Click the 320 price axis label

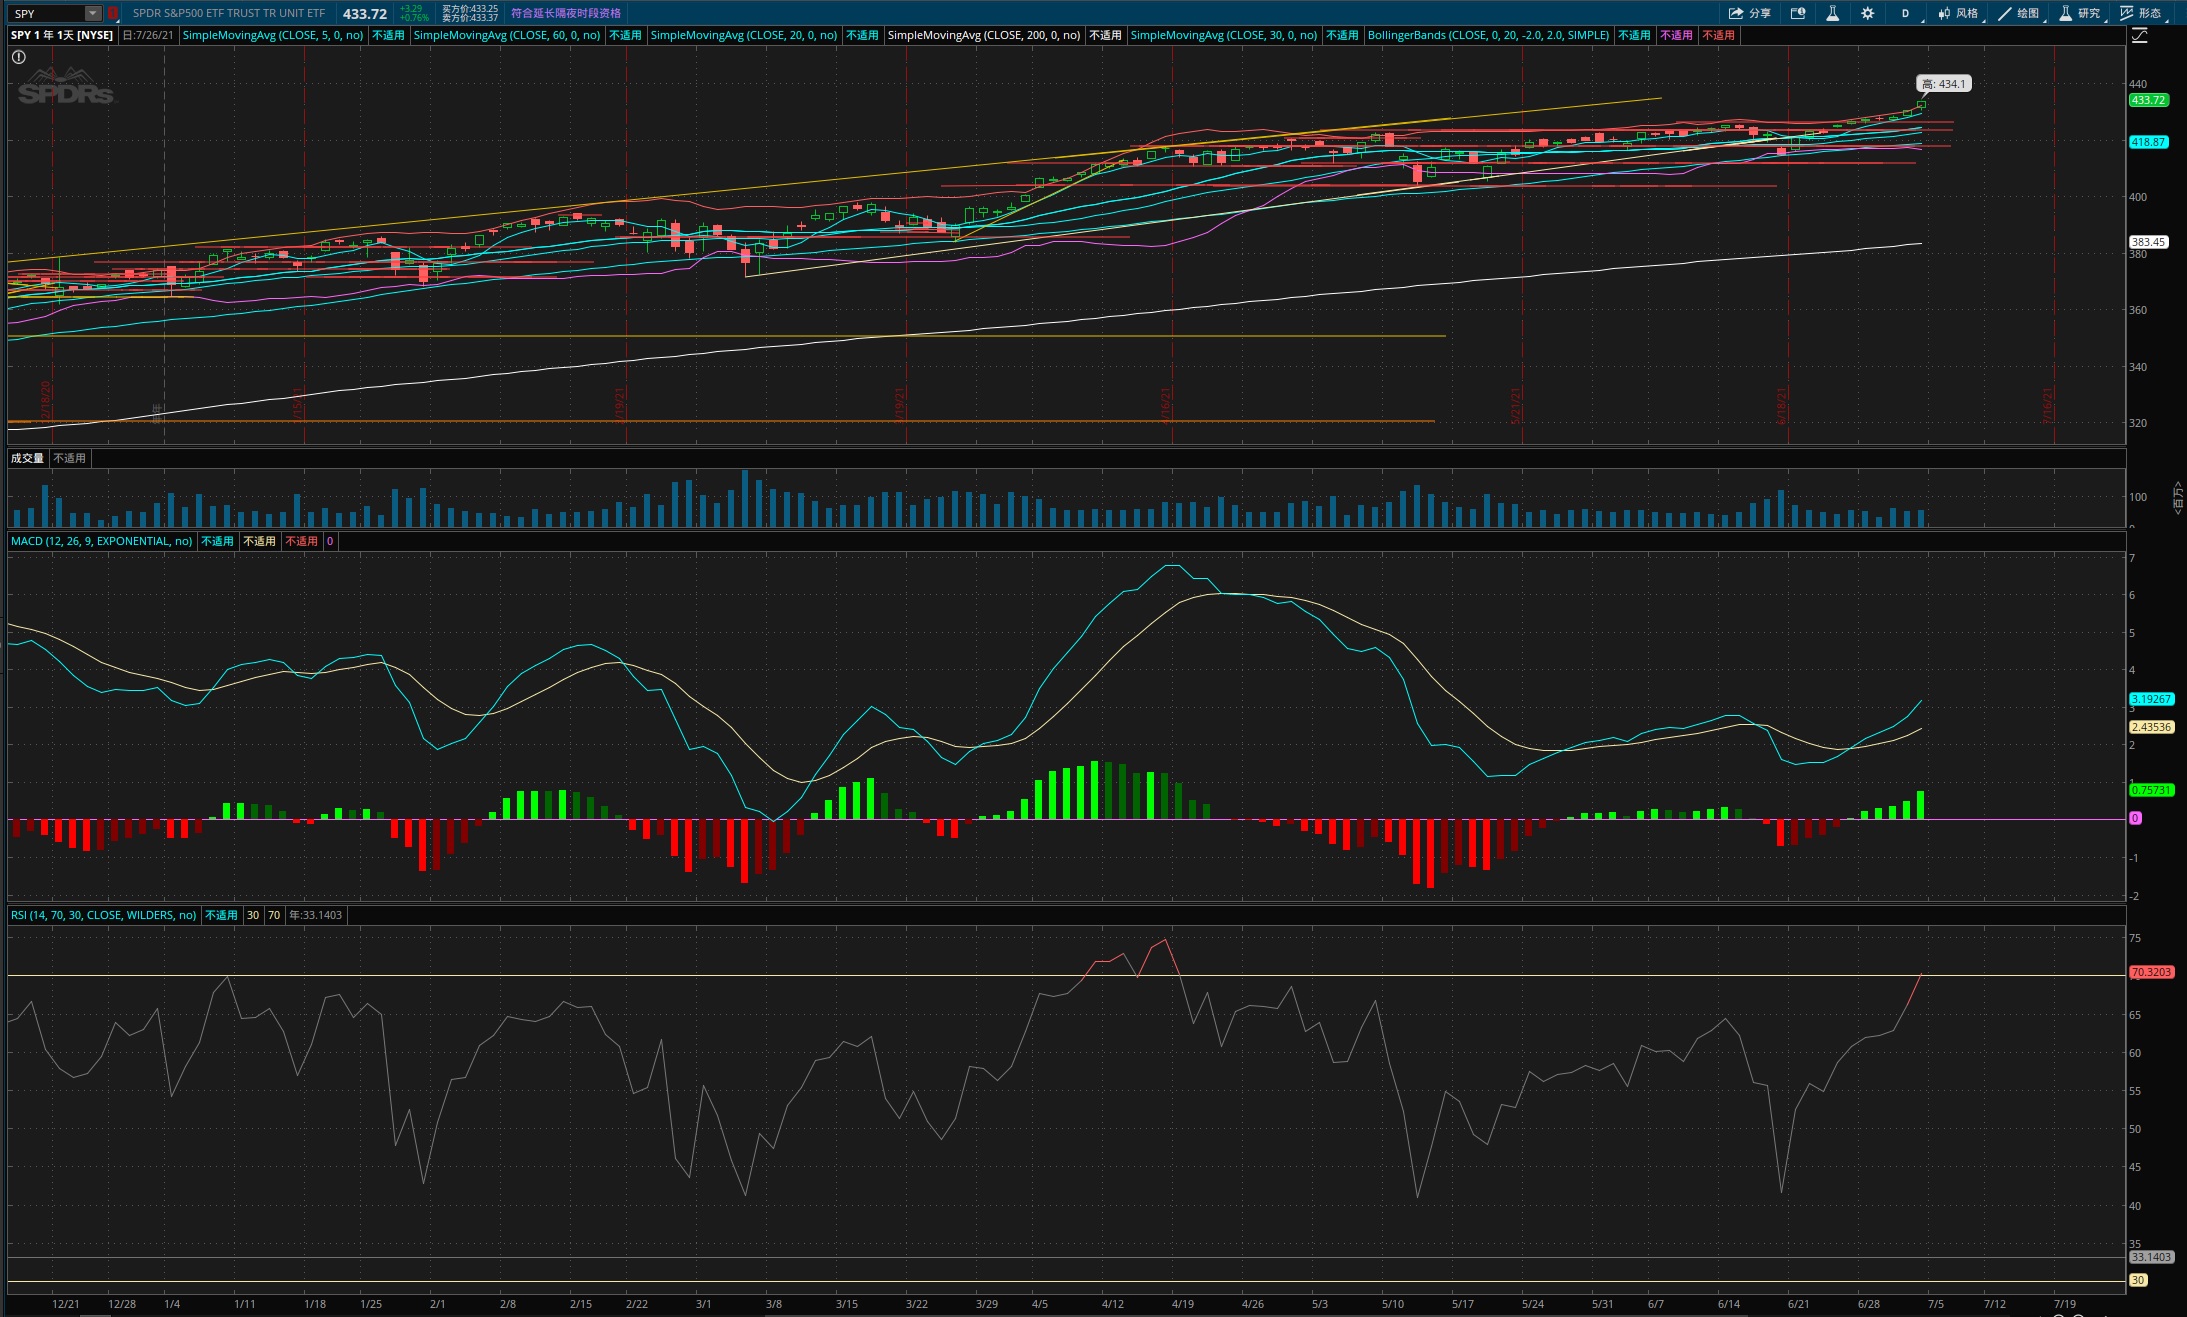tap(2138, 423)
